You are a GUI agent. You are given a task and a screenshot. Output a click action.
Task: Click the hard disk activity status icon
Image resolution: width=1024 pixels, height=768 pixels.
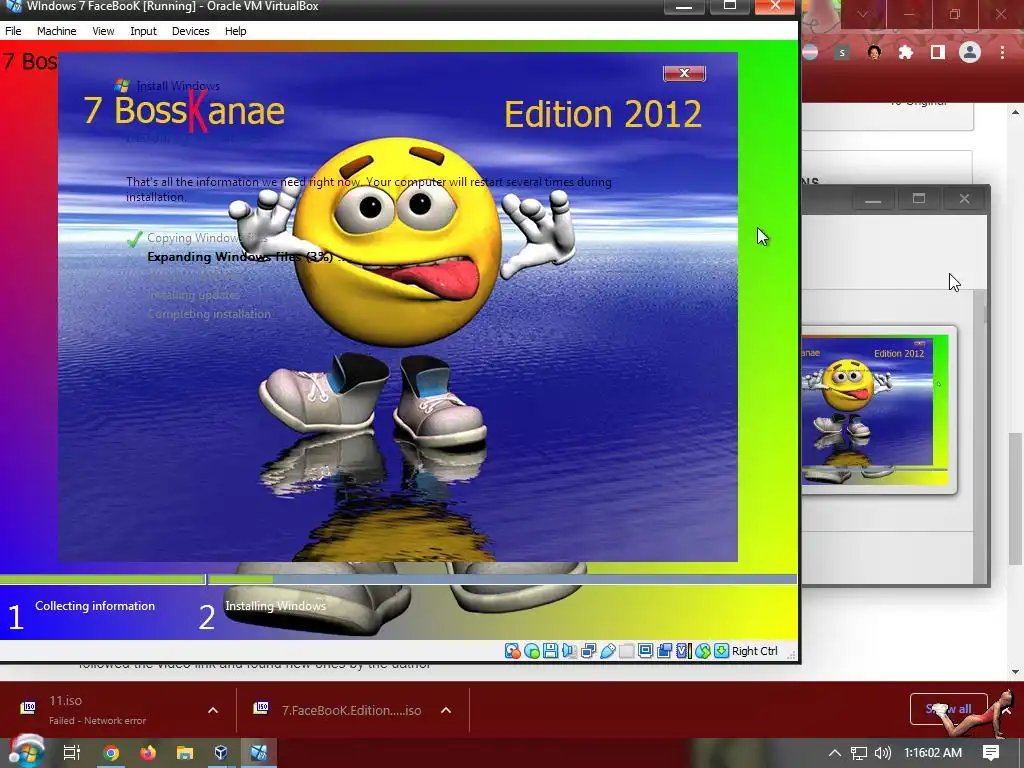513,651
